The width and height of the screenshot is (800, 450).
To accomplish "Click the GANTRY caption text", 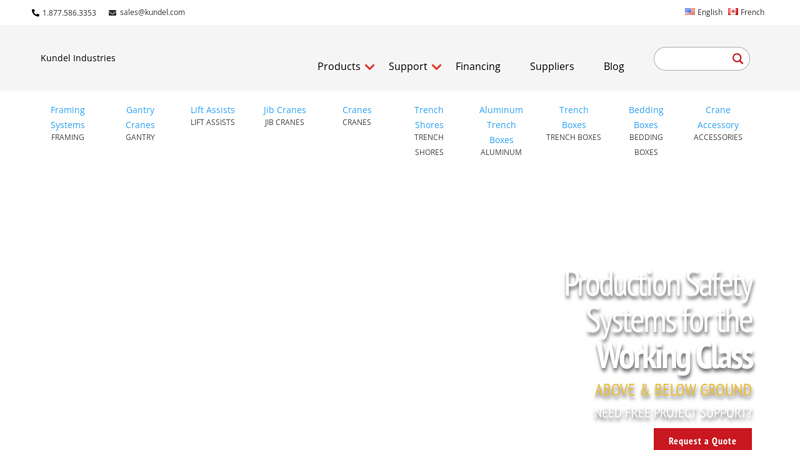I will pos(140,137).
